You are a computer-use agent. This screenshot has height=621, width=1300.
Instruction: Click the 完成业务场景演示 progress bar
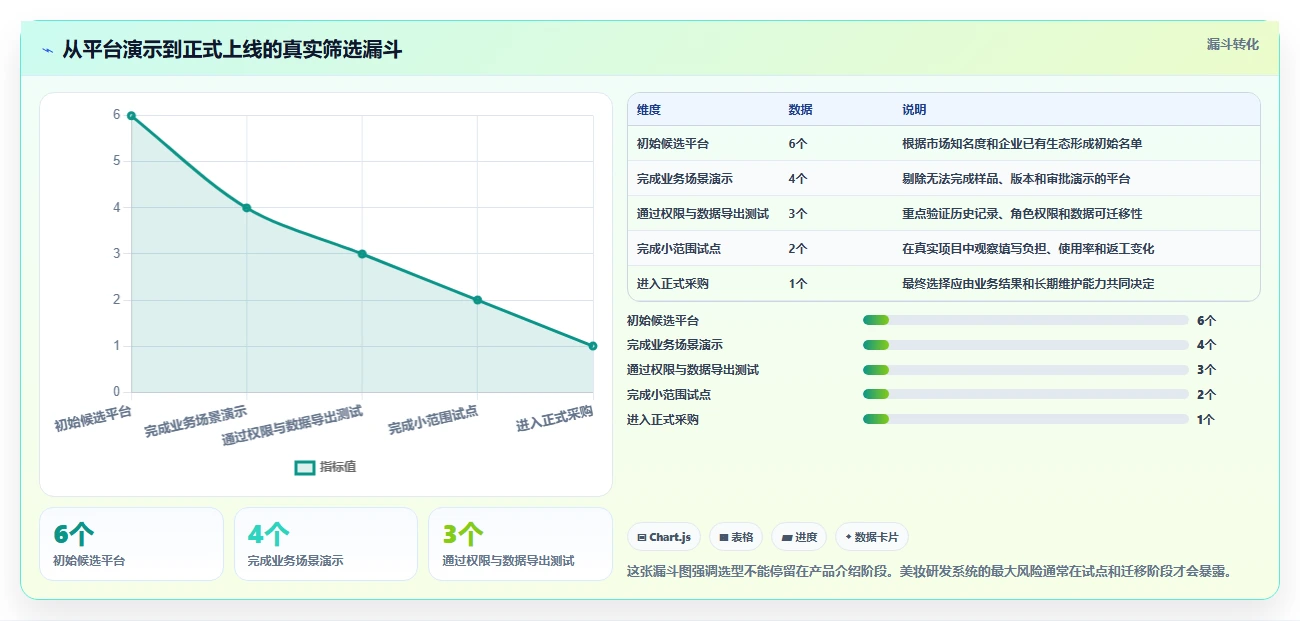click(x=1025, y=345)
